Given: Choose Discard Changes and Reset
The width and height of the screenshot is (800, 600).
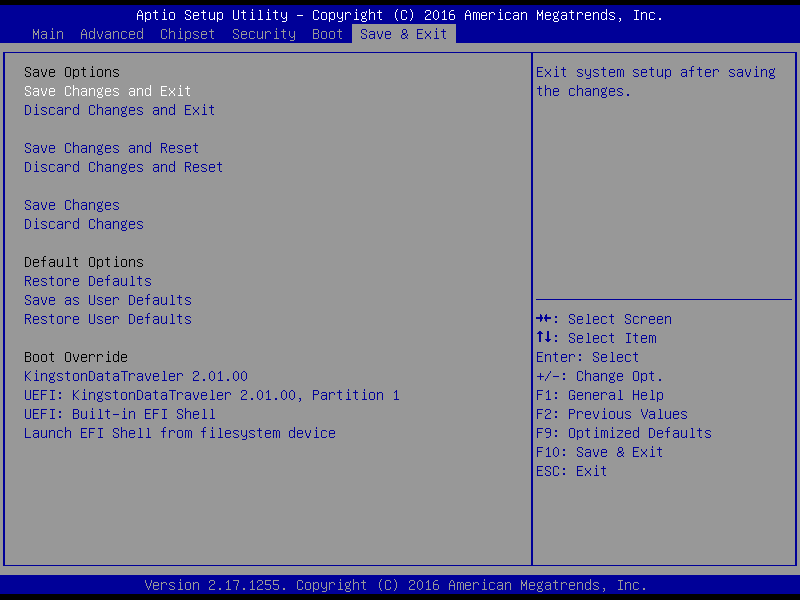Looking at the screenshot, I should [124, 167].
